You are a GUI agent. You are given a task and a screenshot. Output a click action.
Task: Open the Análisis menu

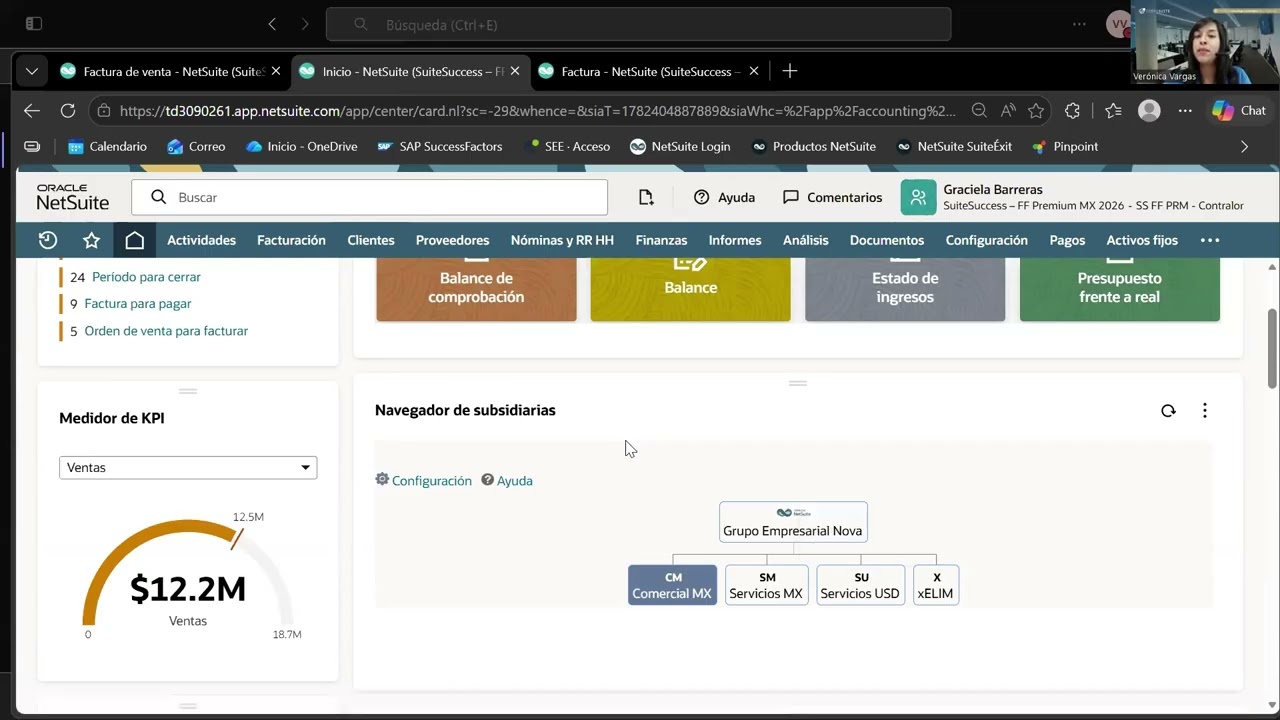tap(806, 240)
